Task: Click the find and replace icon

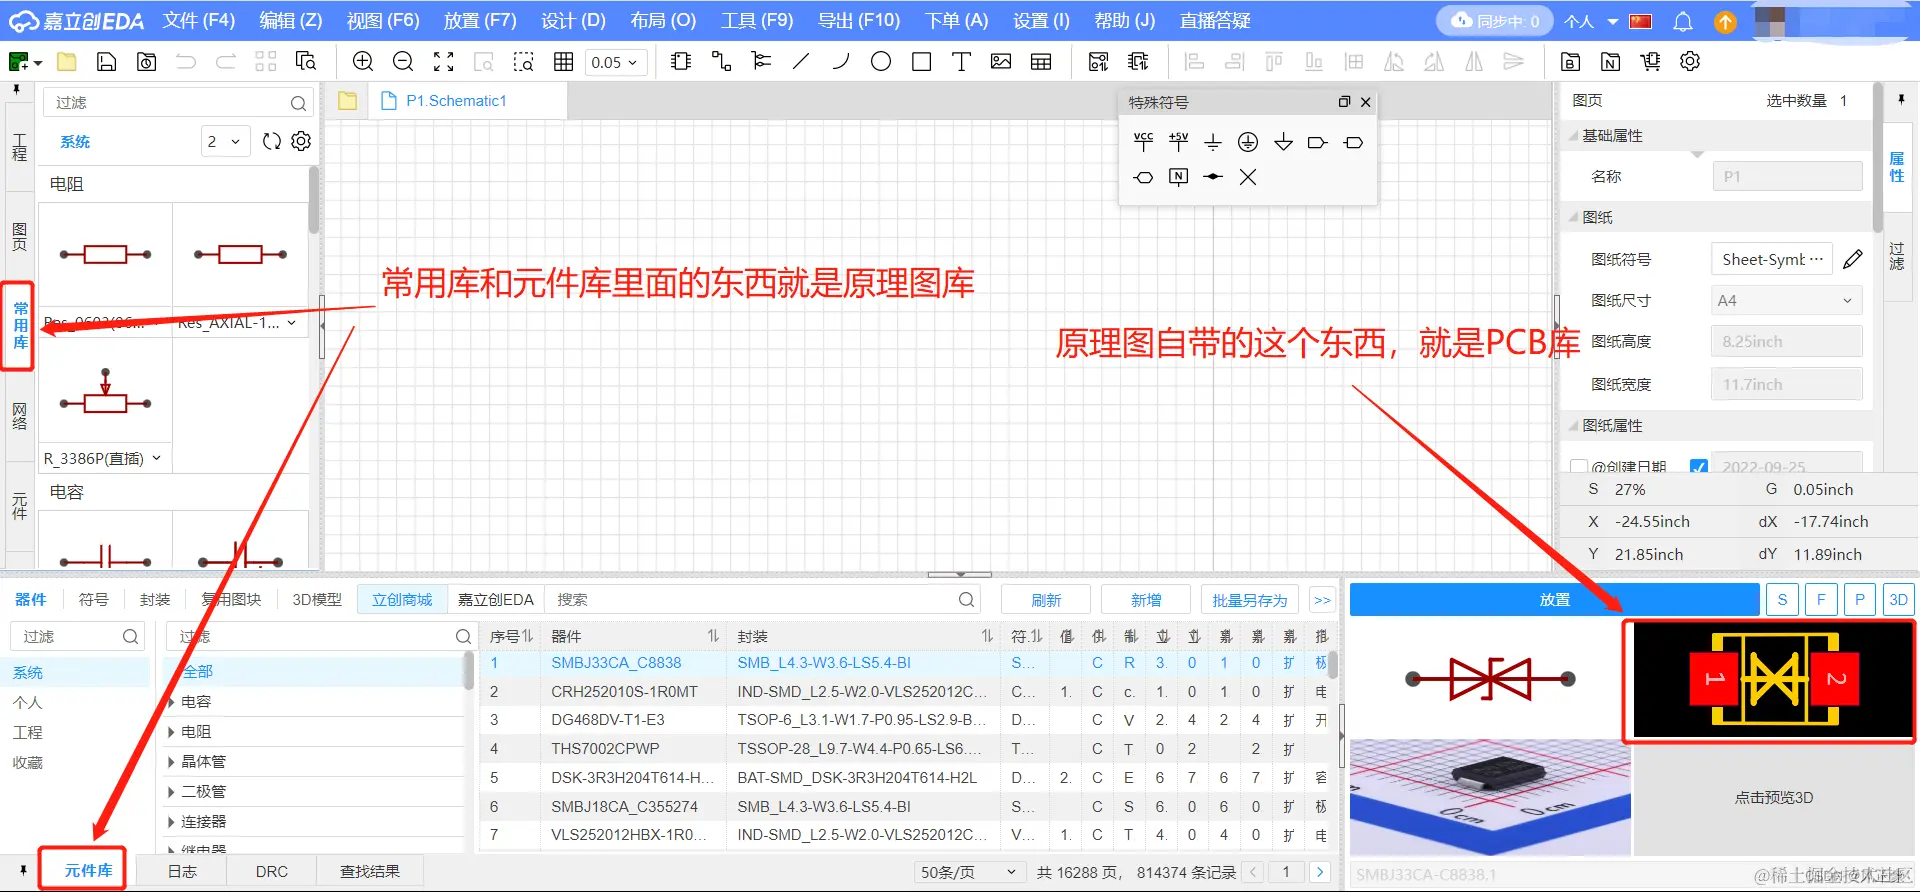Action: tap(306, 62)
